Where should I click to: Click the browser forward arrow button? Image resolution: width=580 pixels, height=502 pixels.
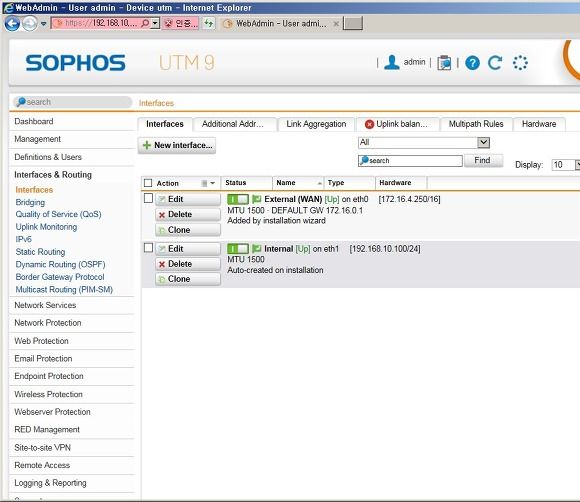point(29,24)
